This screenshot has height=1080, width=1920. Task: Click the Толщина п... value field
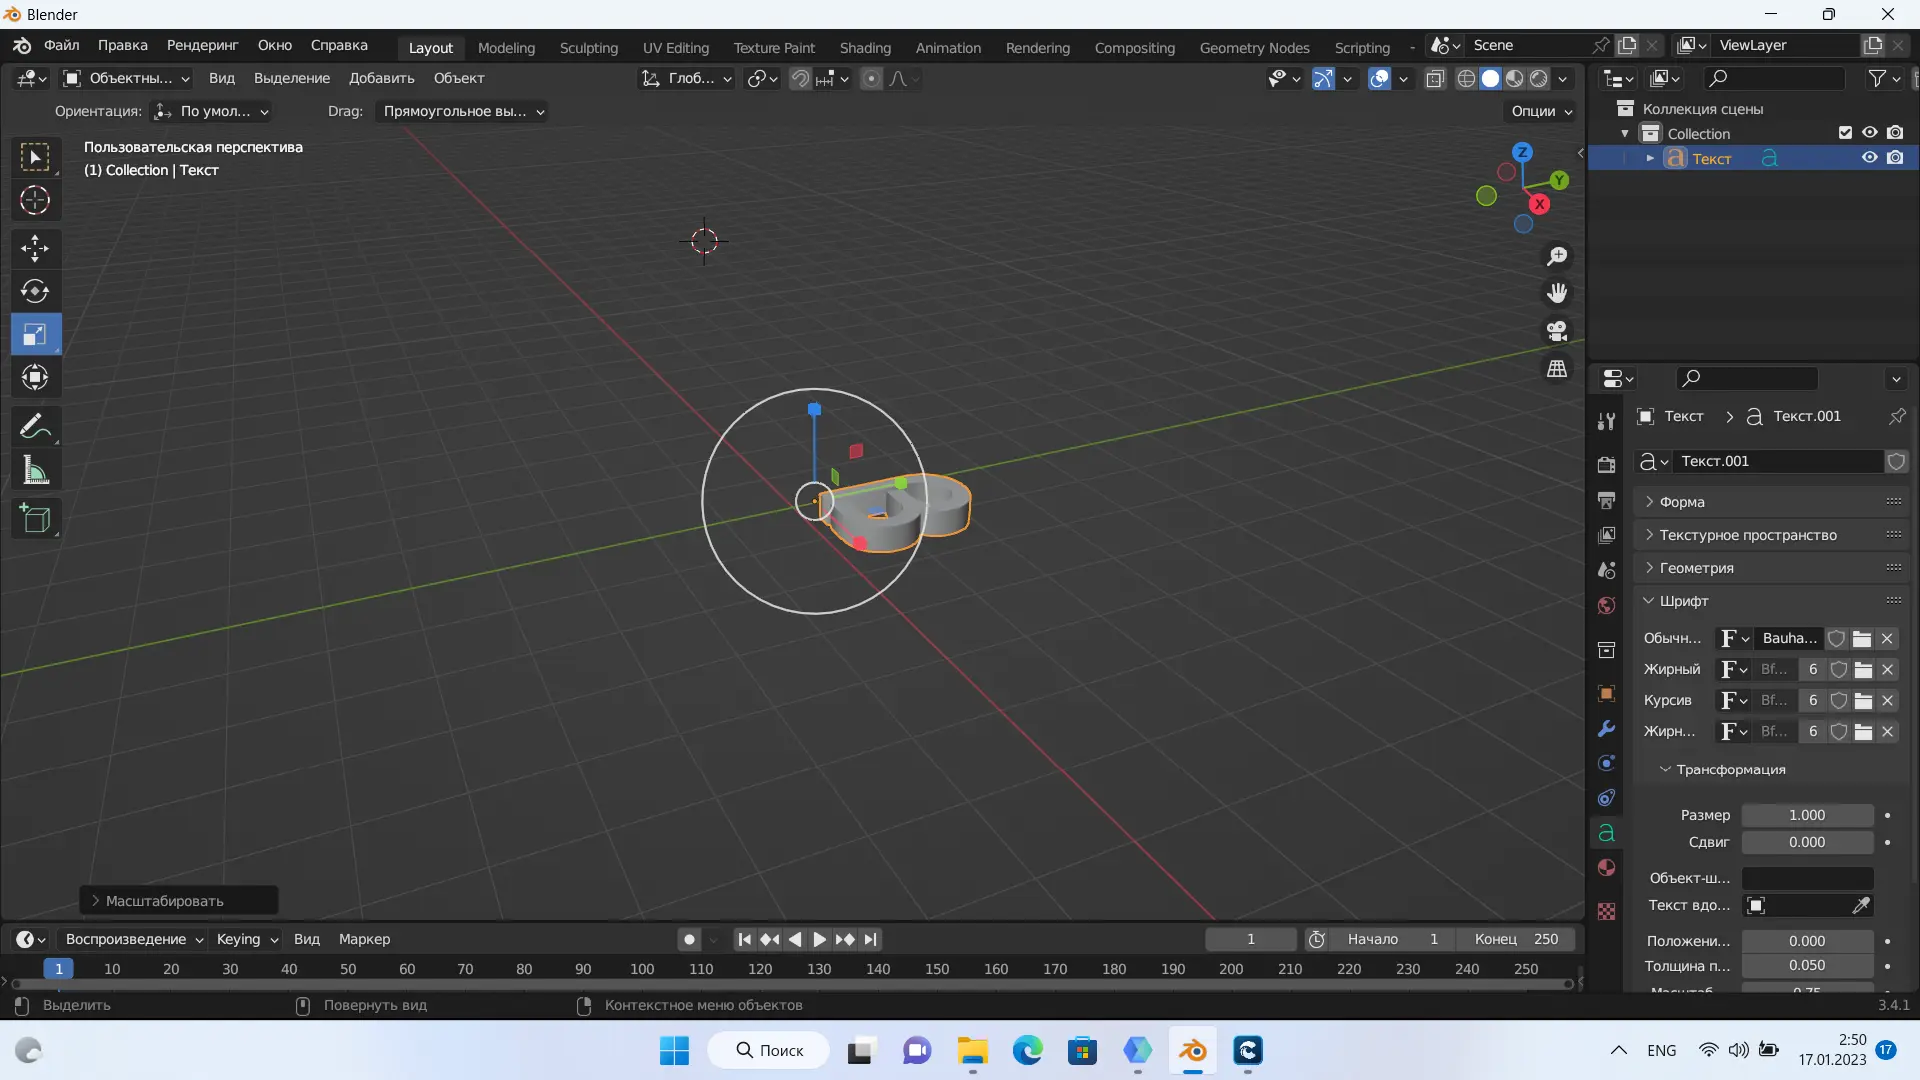(x=1807, y=965)
